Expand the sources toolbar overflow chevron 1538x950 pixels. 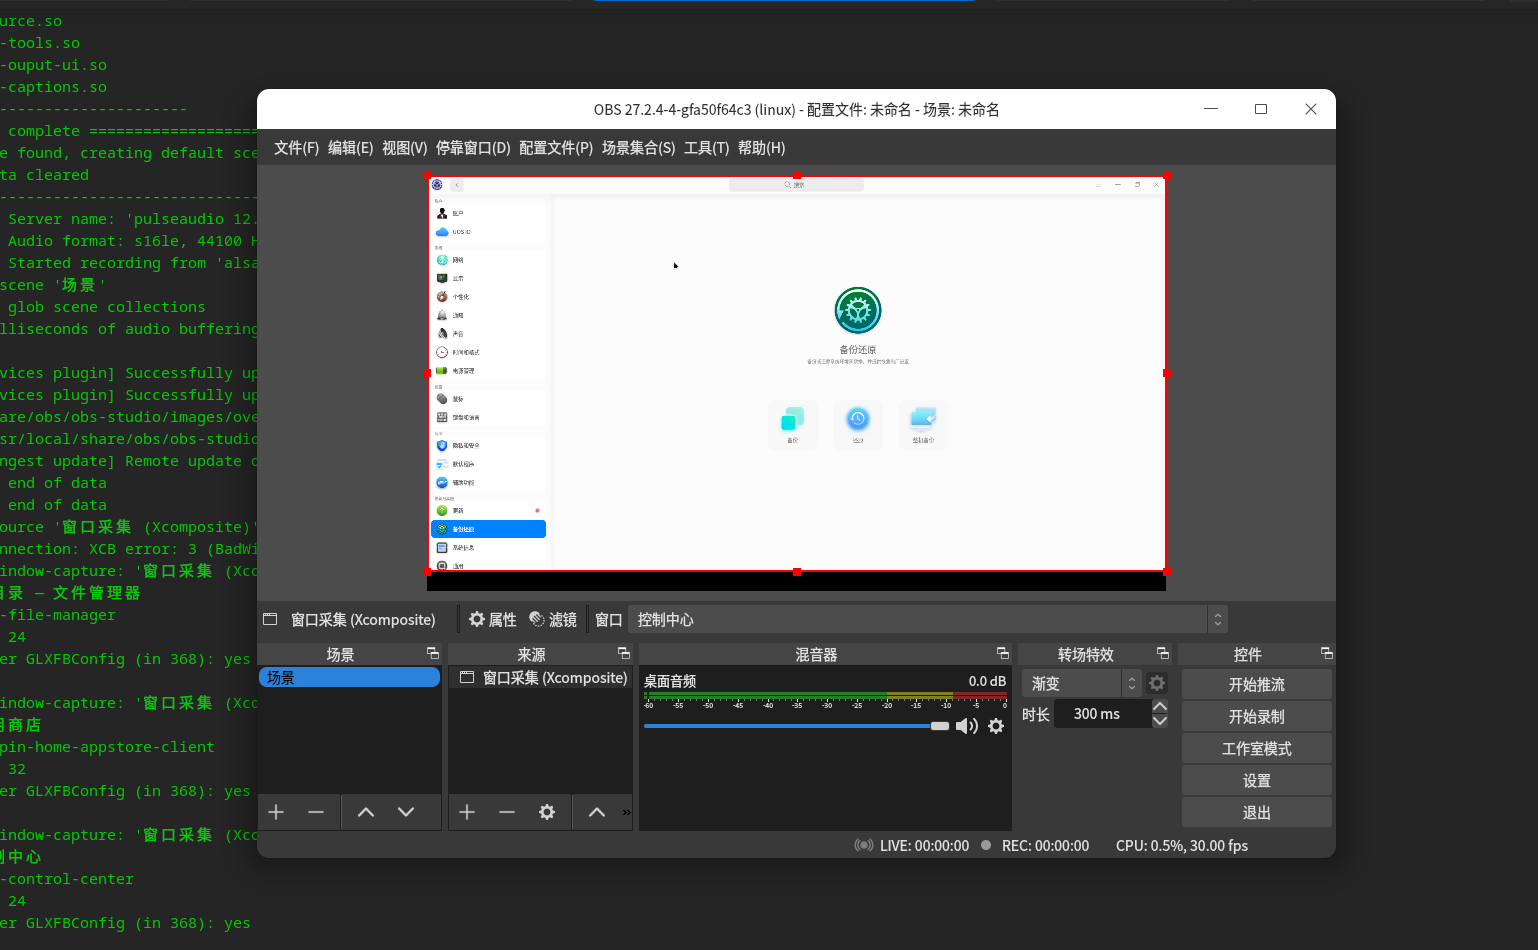coord(625,812)
